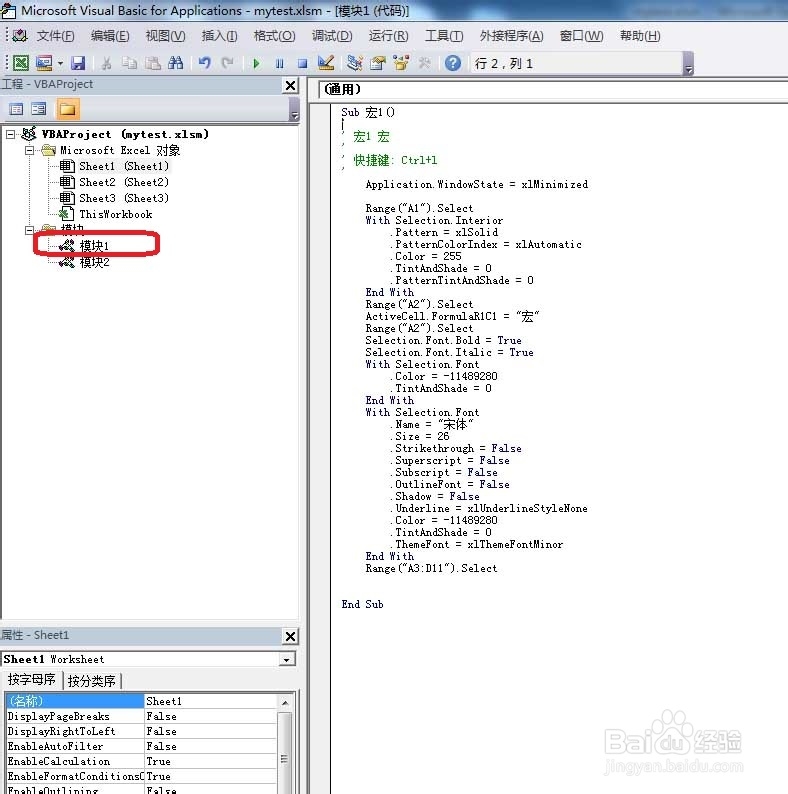This screenshot has height=794, width=788.
Task: Open the Object Browser toolbar icon
Action: pos(401,63)
